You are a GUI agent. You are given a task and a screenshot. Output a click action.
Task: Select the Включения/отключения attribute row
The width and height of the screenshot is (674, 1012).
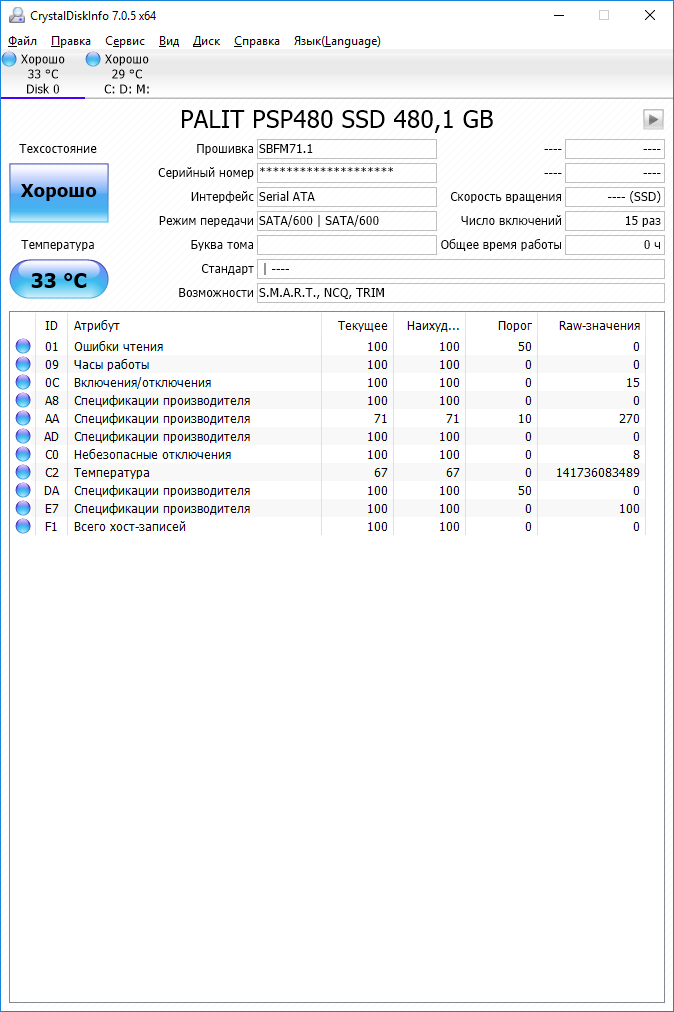[328, 382]
